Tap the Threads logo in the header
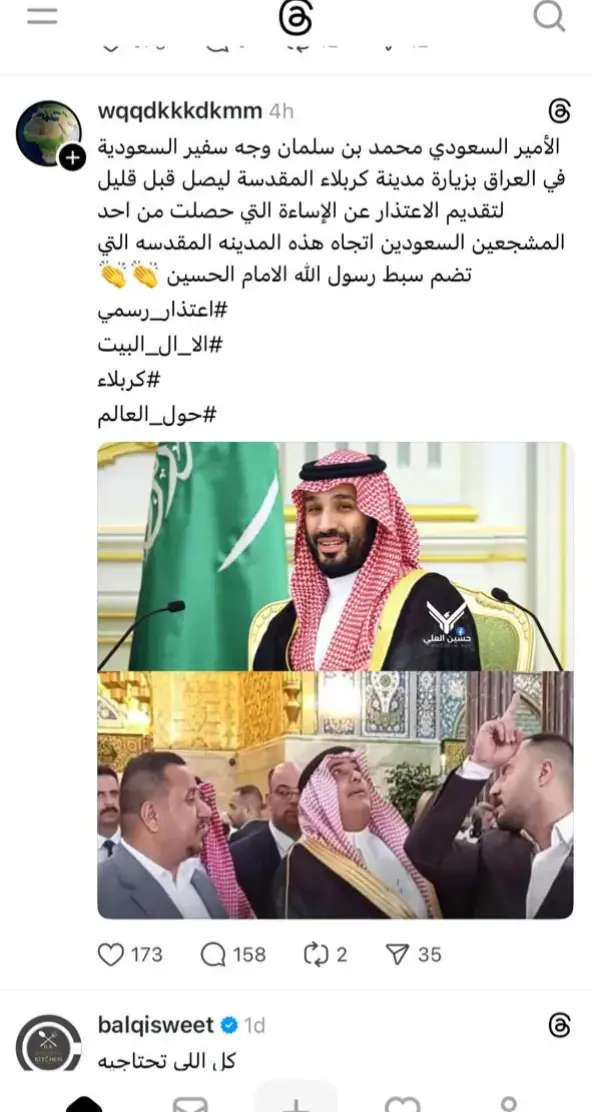592x1112 pixels. click(x=296, y=17)
